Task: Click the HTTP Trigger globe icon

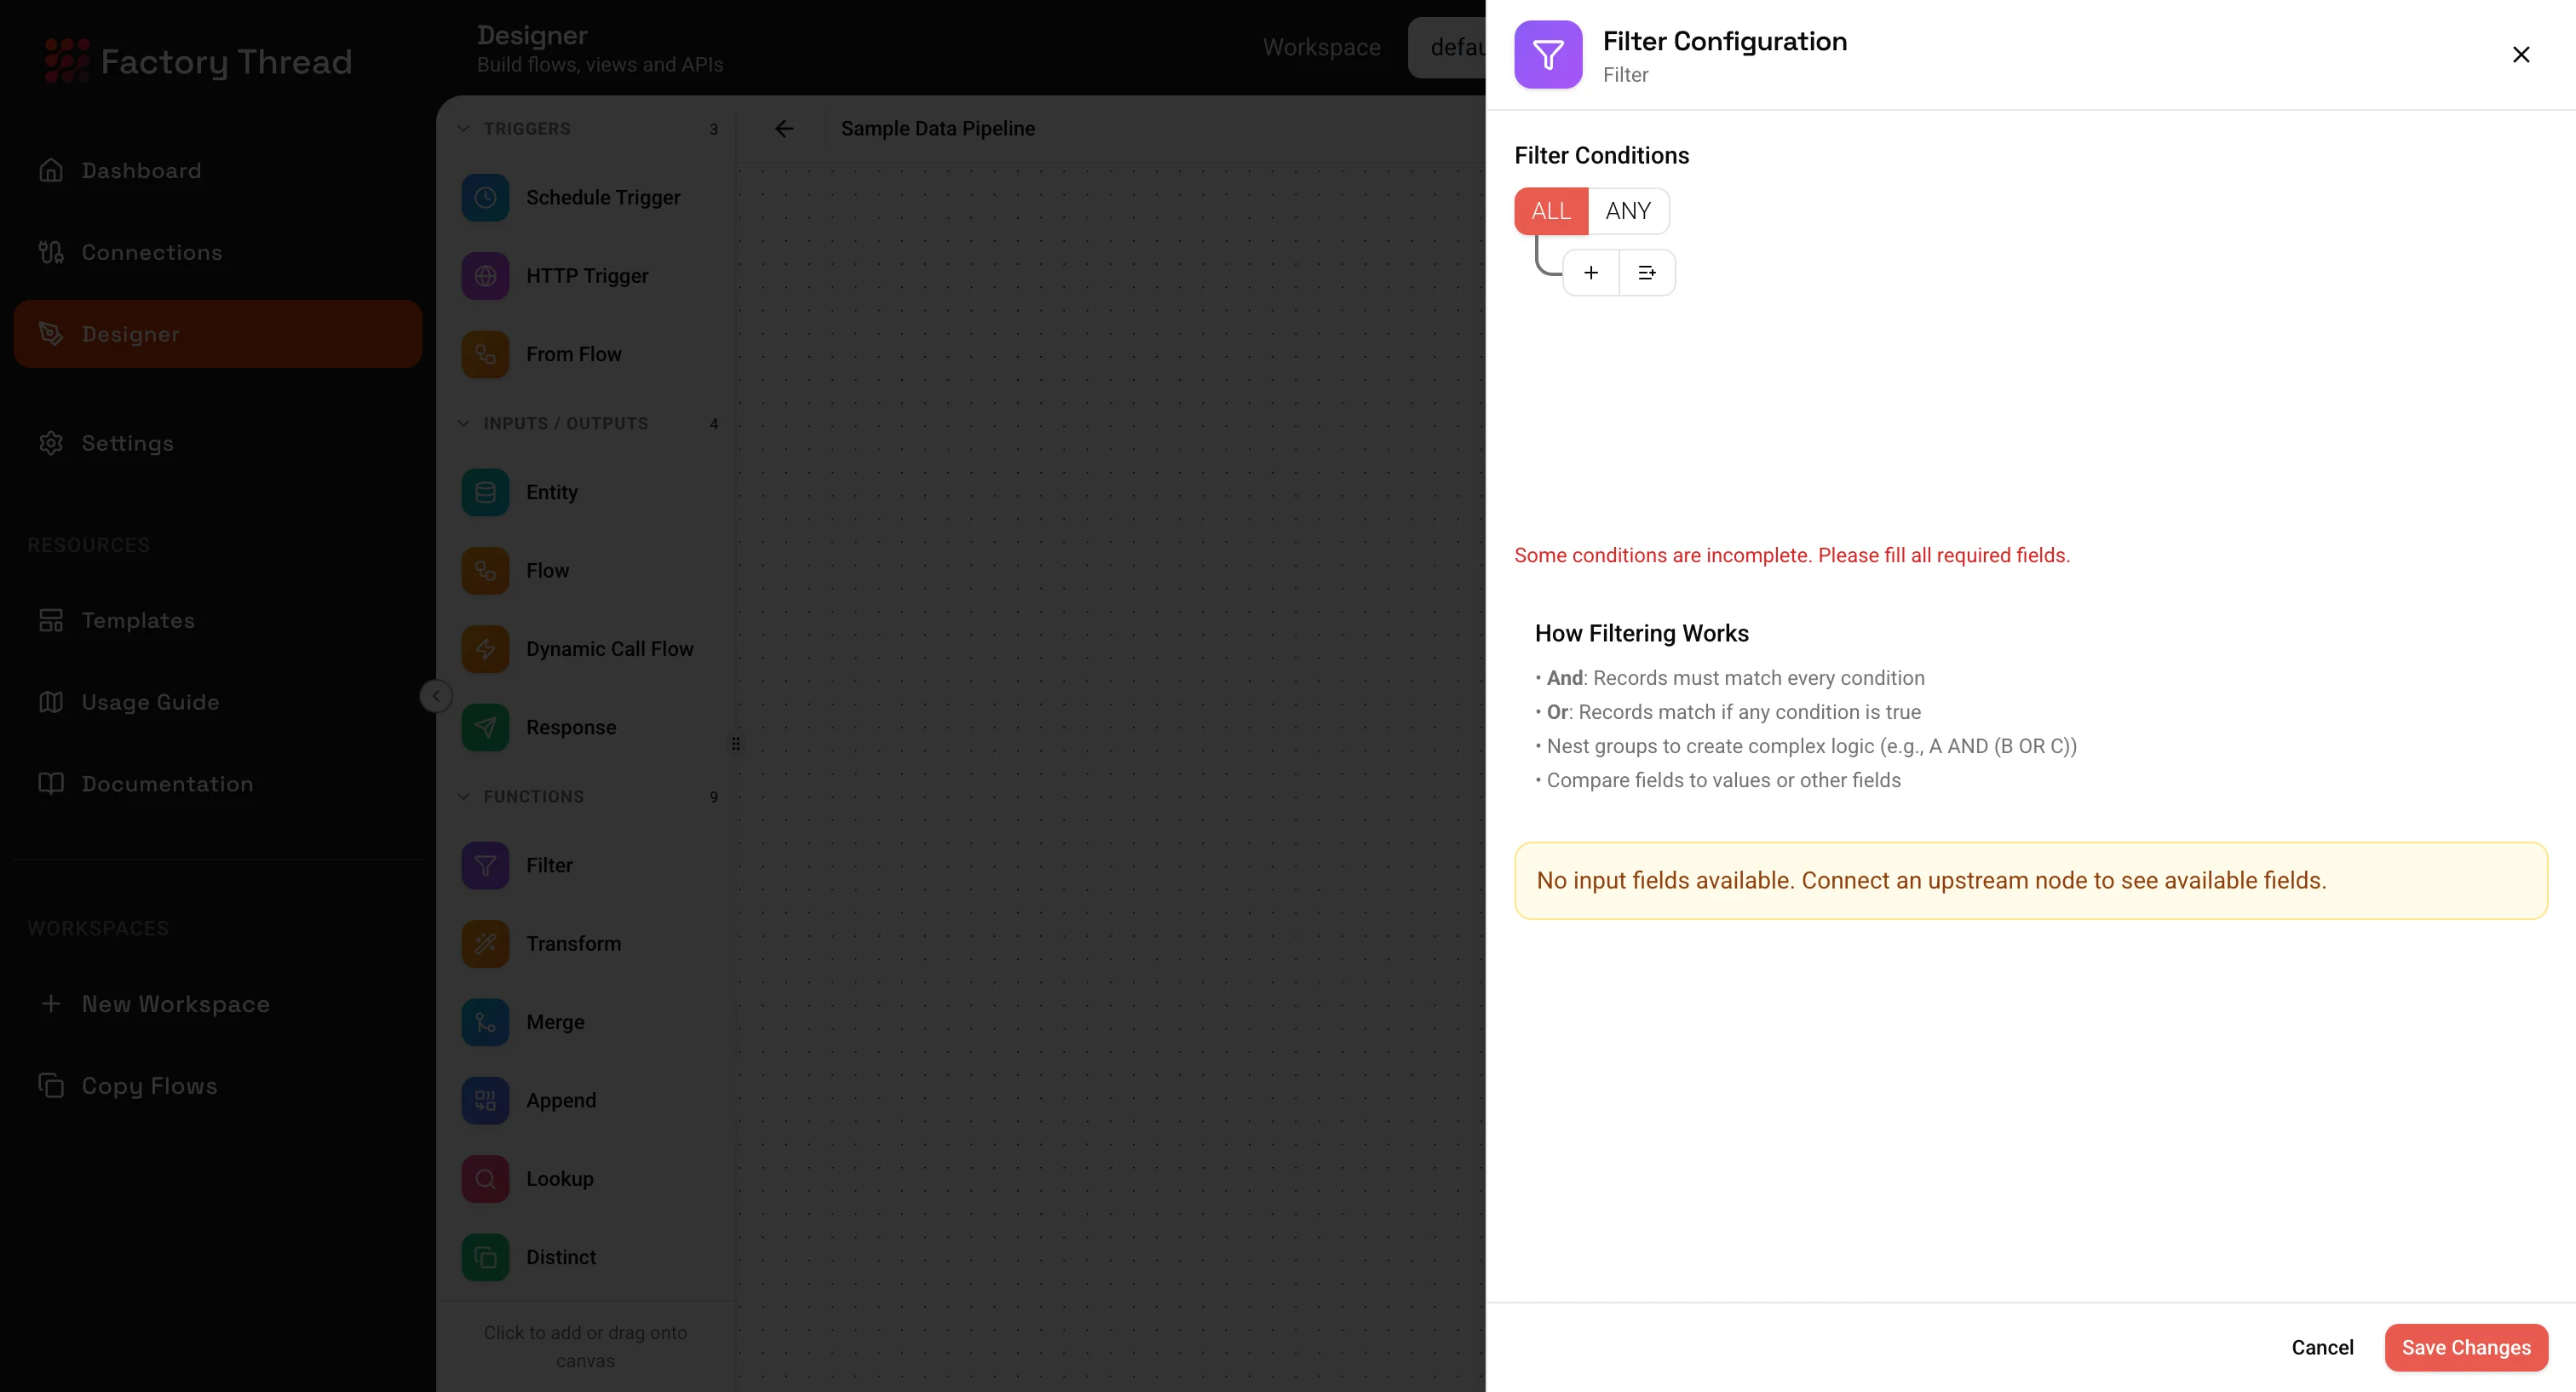Action: click(x=485, y=276)
